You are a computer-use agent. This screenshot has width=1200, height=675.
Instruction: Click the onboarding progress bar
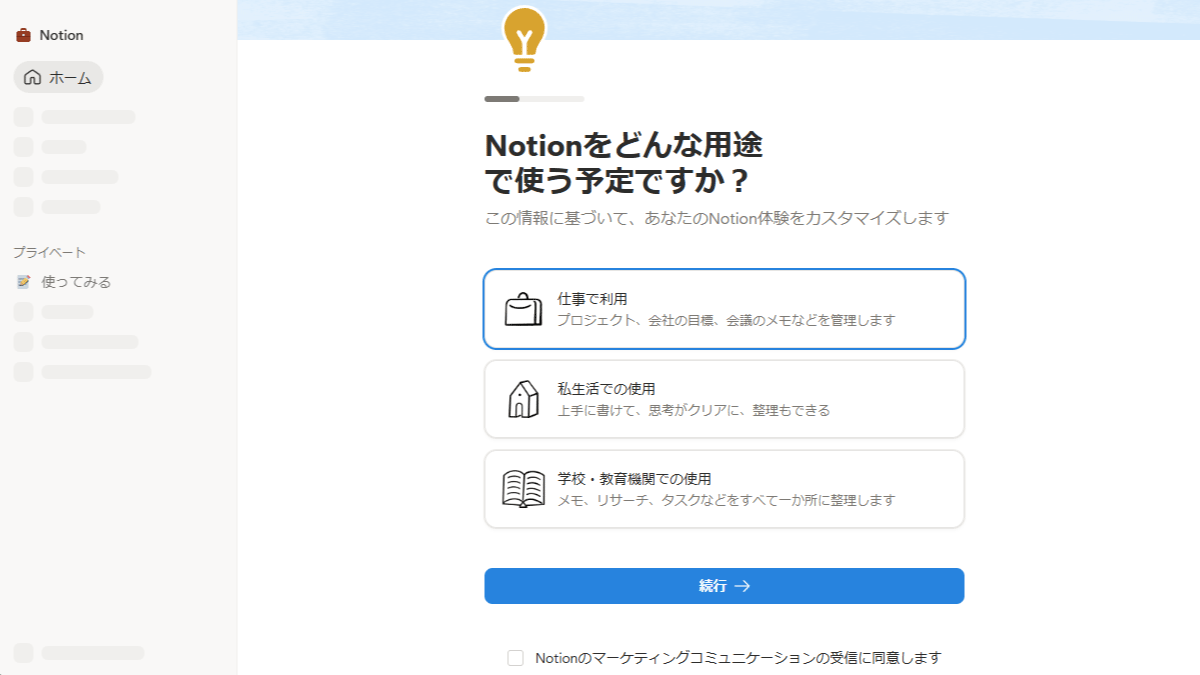point(534,99)
